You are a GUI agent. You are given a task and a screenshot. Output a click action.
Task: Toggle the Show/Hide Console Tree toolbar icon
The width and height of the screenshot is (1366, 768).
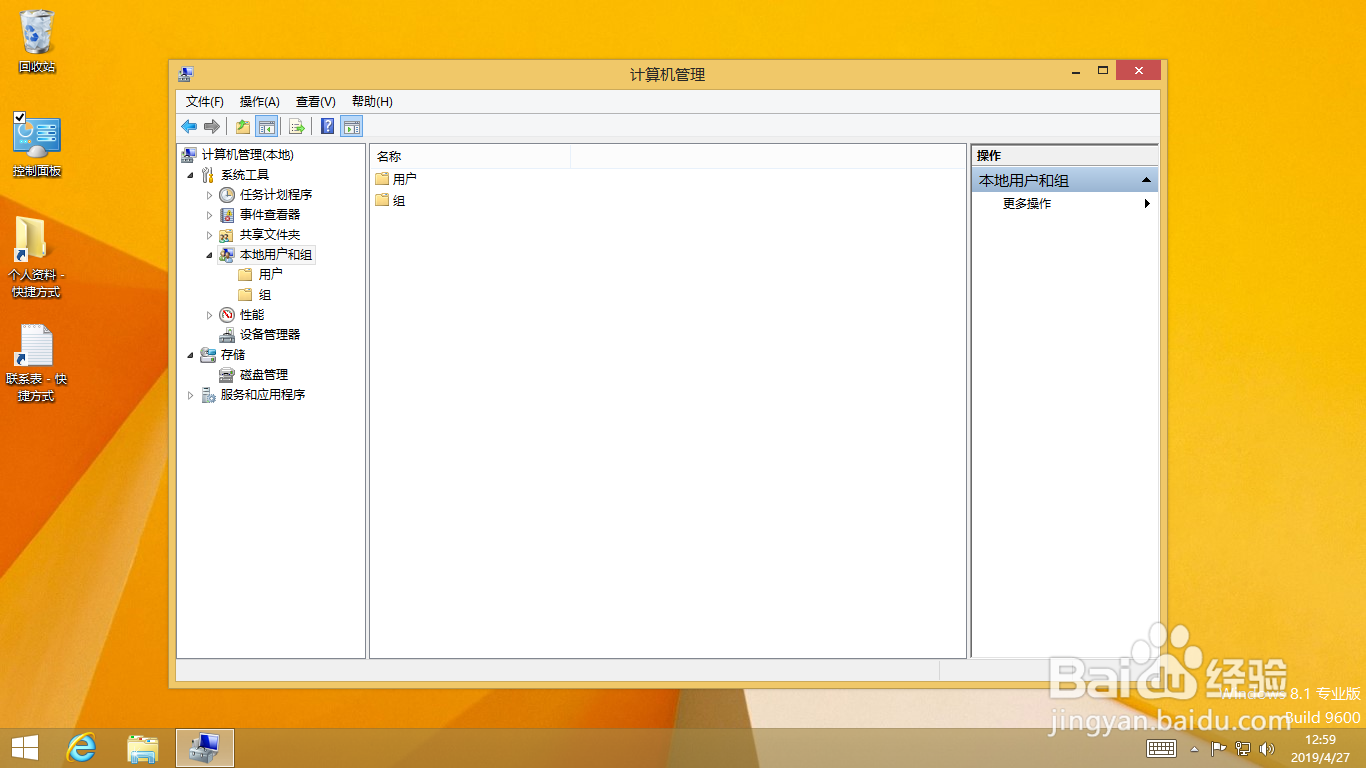point(266,126)
